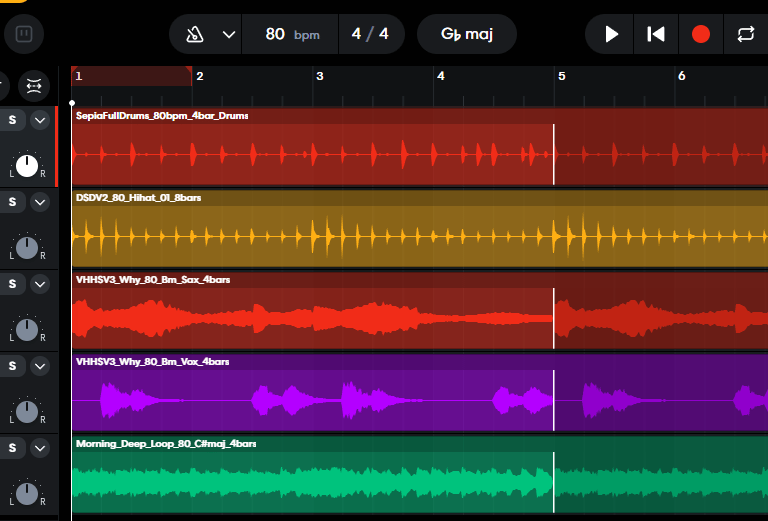The height and width of the screenshot is (521, 768).
Task: Open metronome options dropdown arrow
Action: coord(229,34)
